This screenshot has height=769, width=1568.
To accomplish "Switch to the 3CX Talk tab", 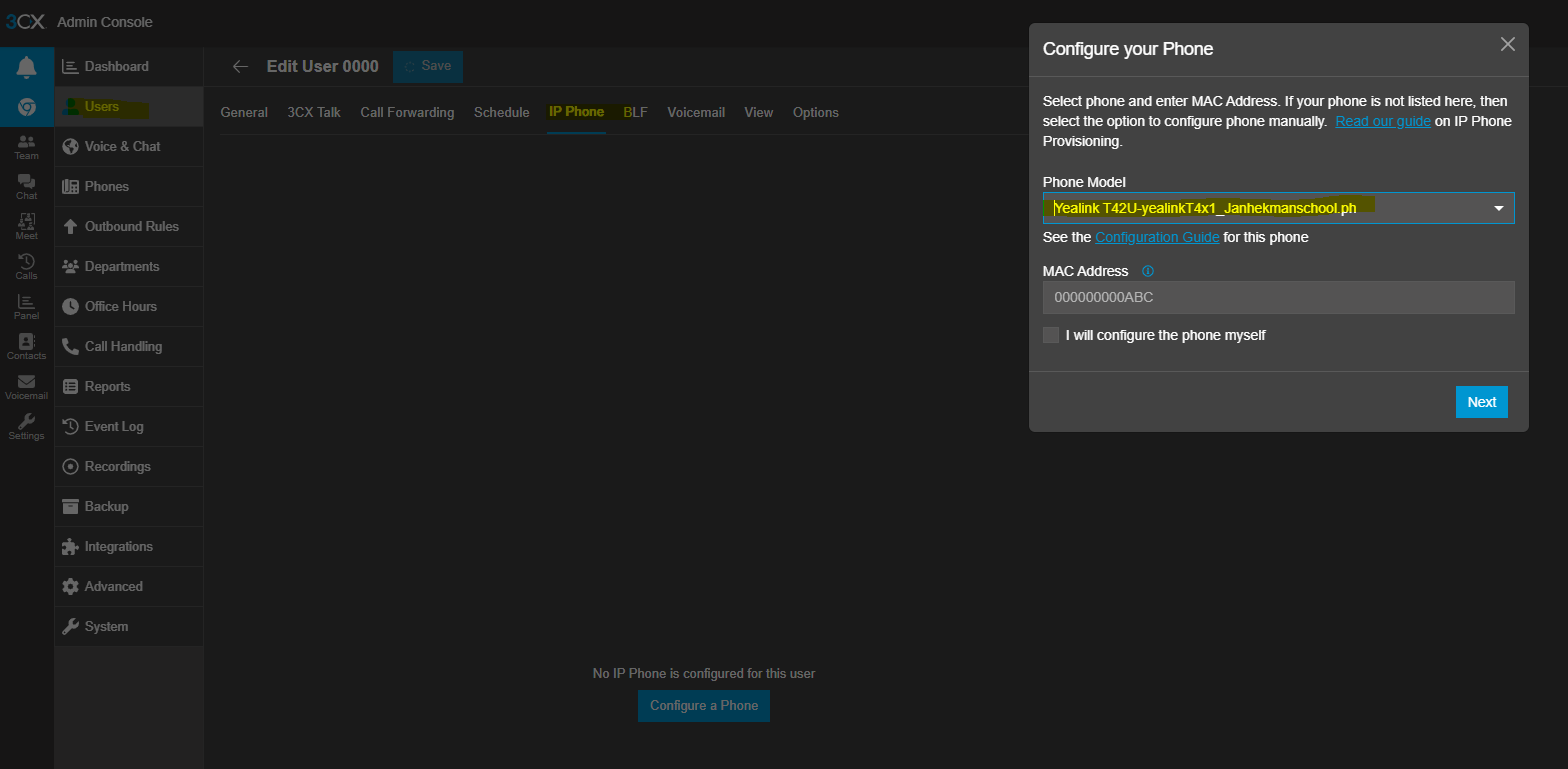I will point(314,112).
